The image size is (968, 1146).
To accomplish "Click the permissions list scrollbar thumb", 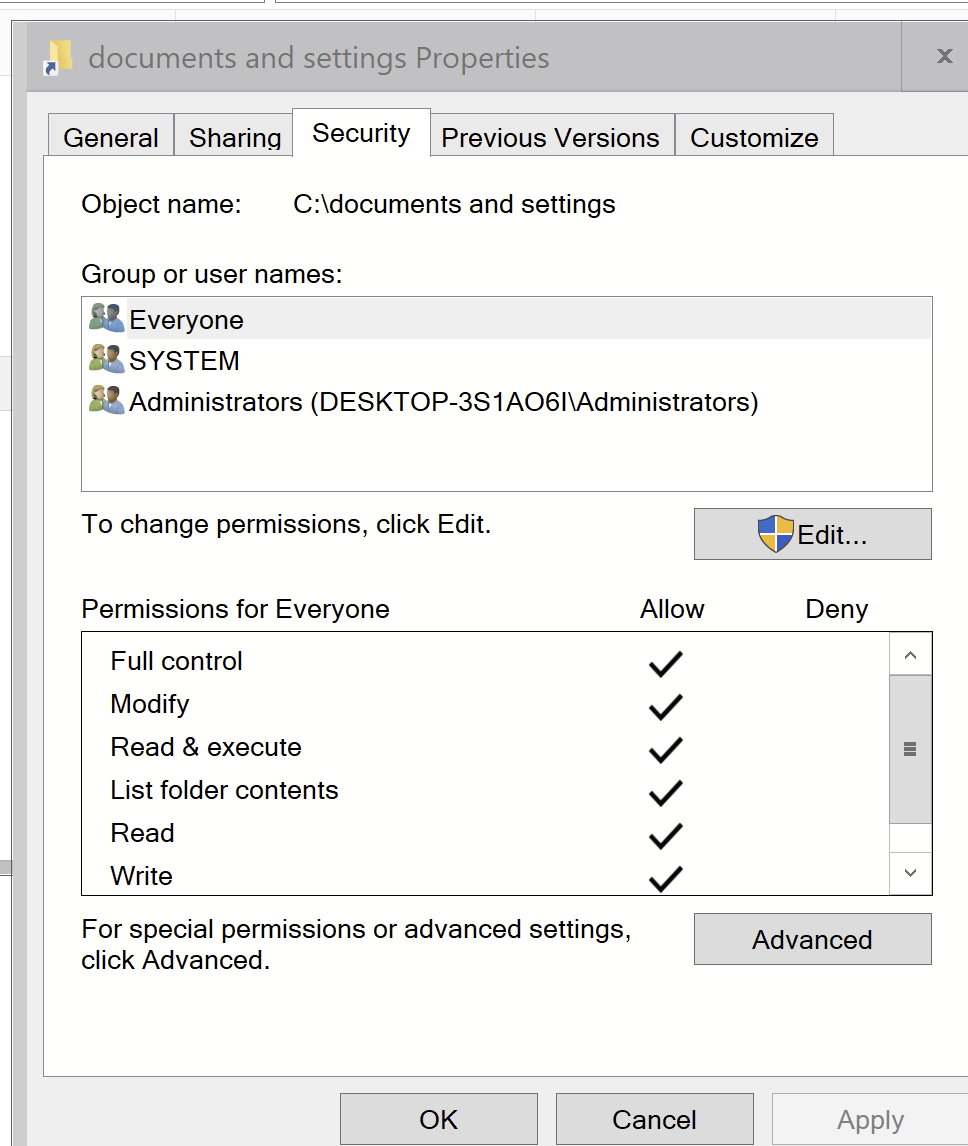I will pyautogui.click(x=910, y=748).
